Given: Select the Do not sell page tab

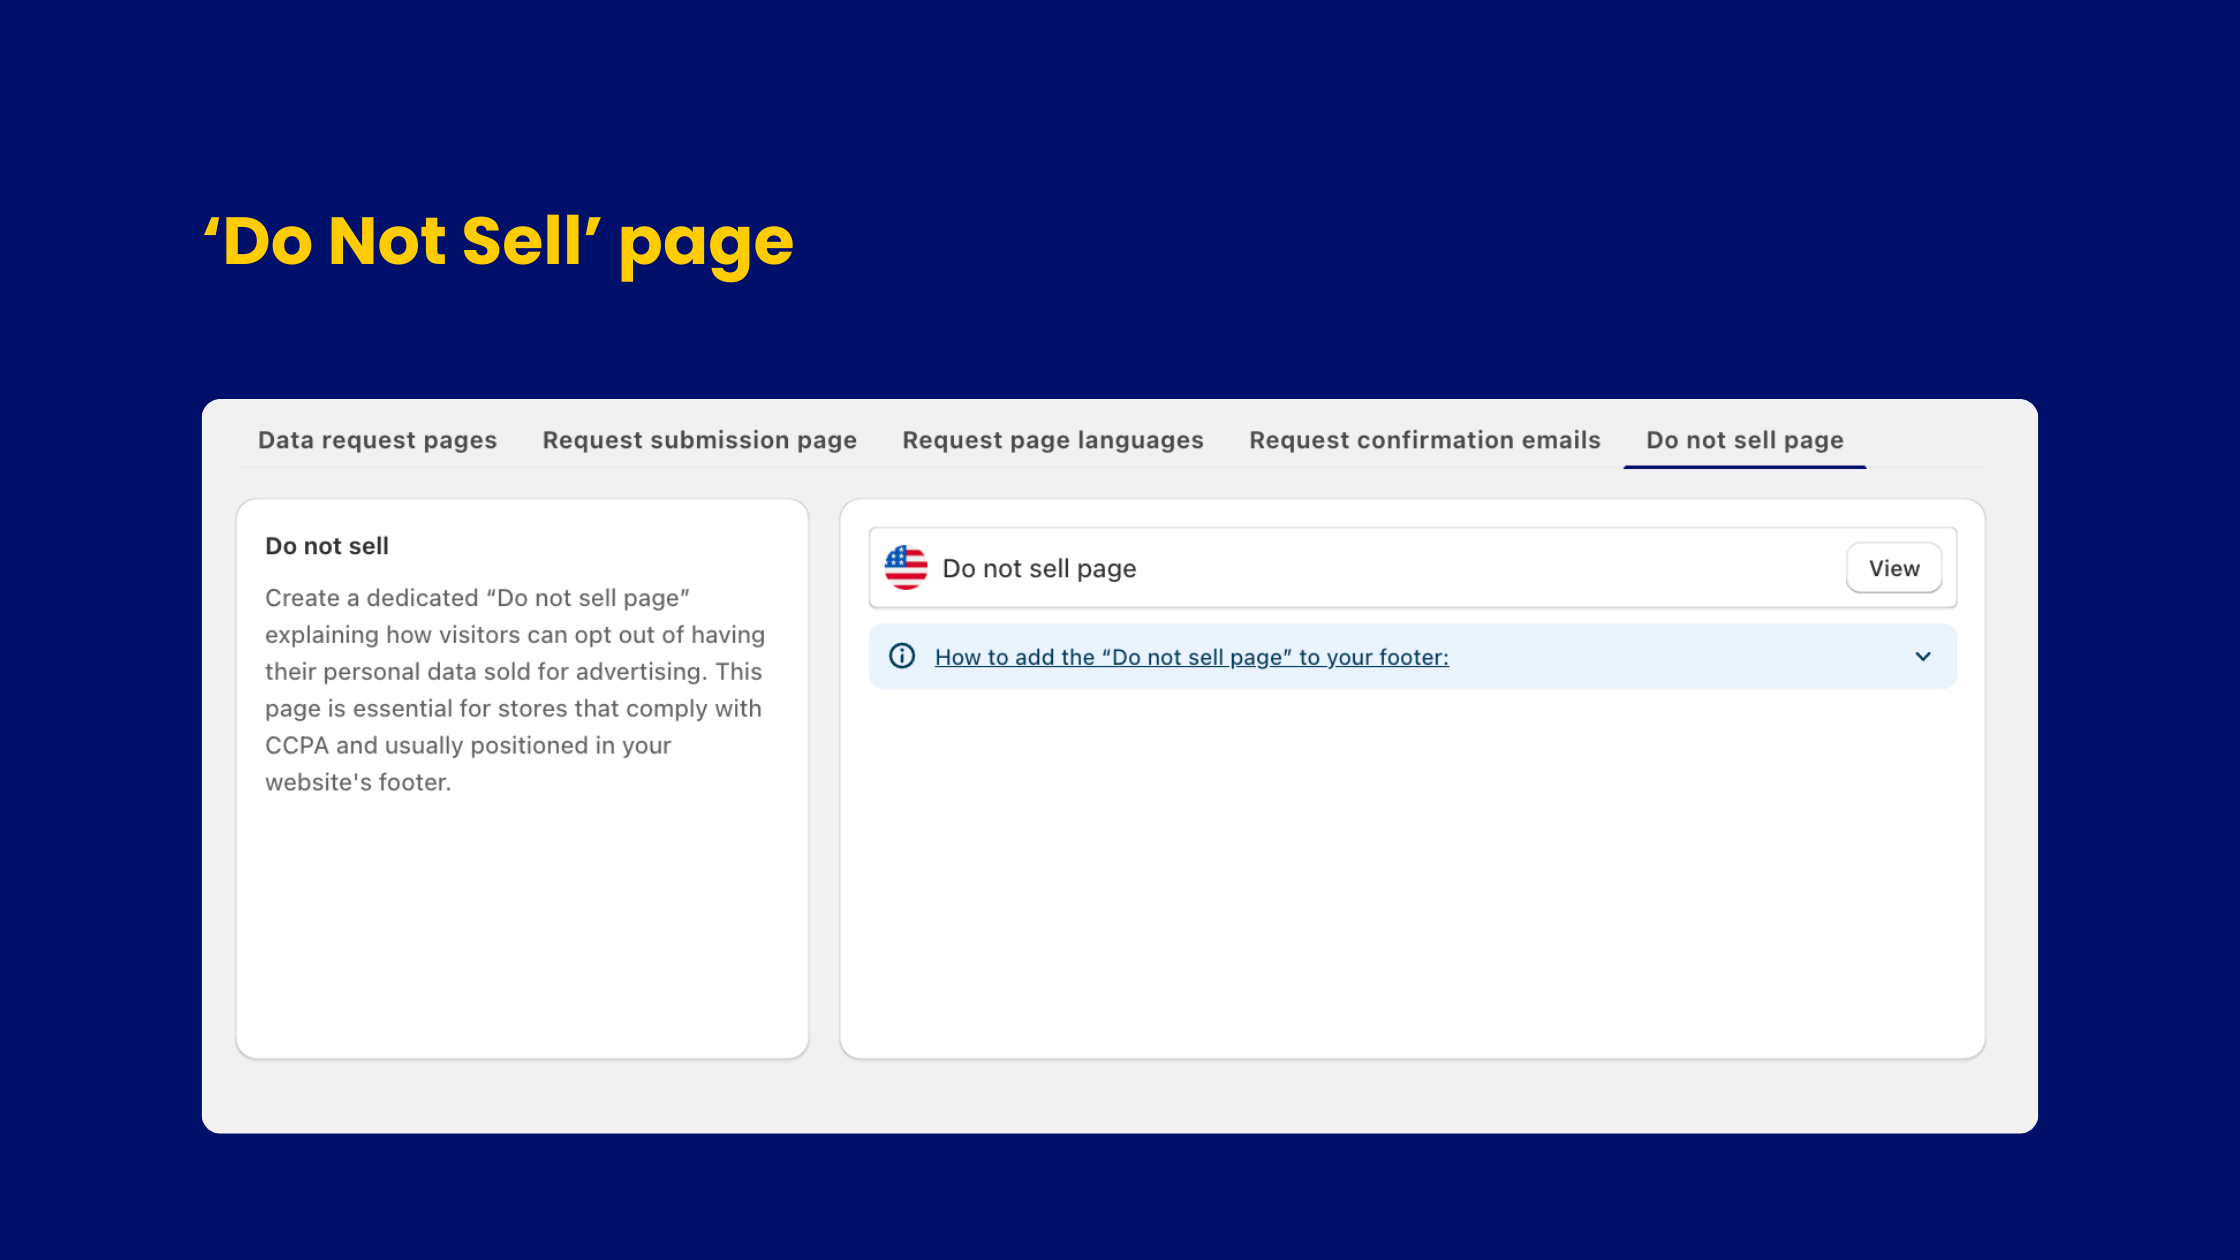Looking at the screenshot, I should coord(1745,440).
